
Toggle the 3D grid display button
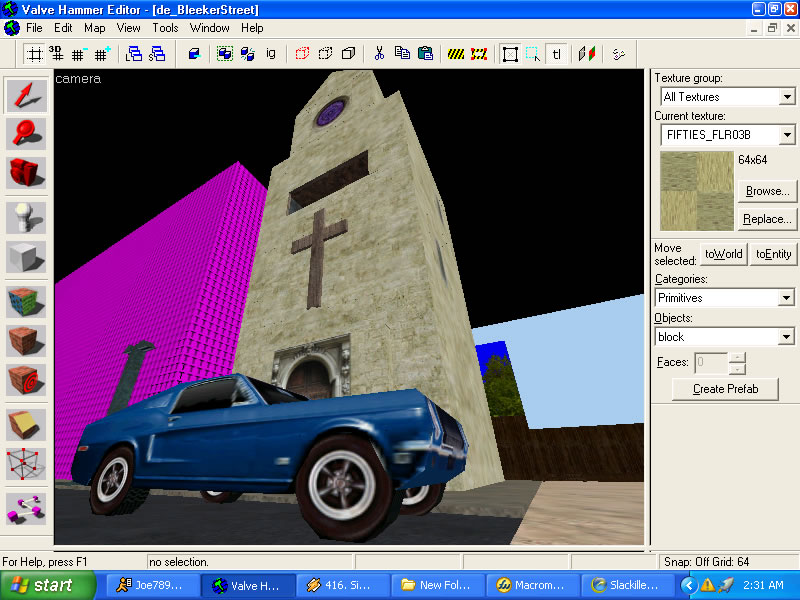tap(56, 53)
